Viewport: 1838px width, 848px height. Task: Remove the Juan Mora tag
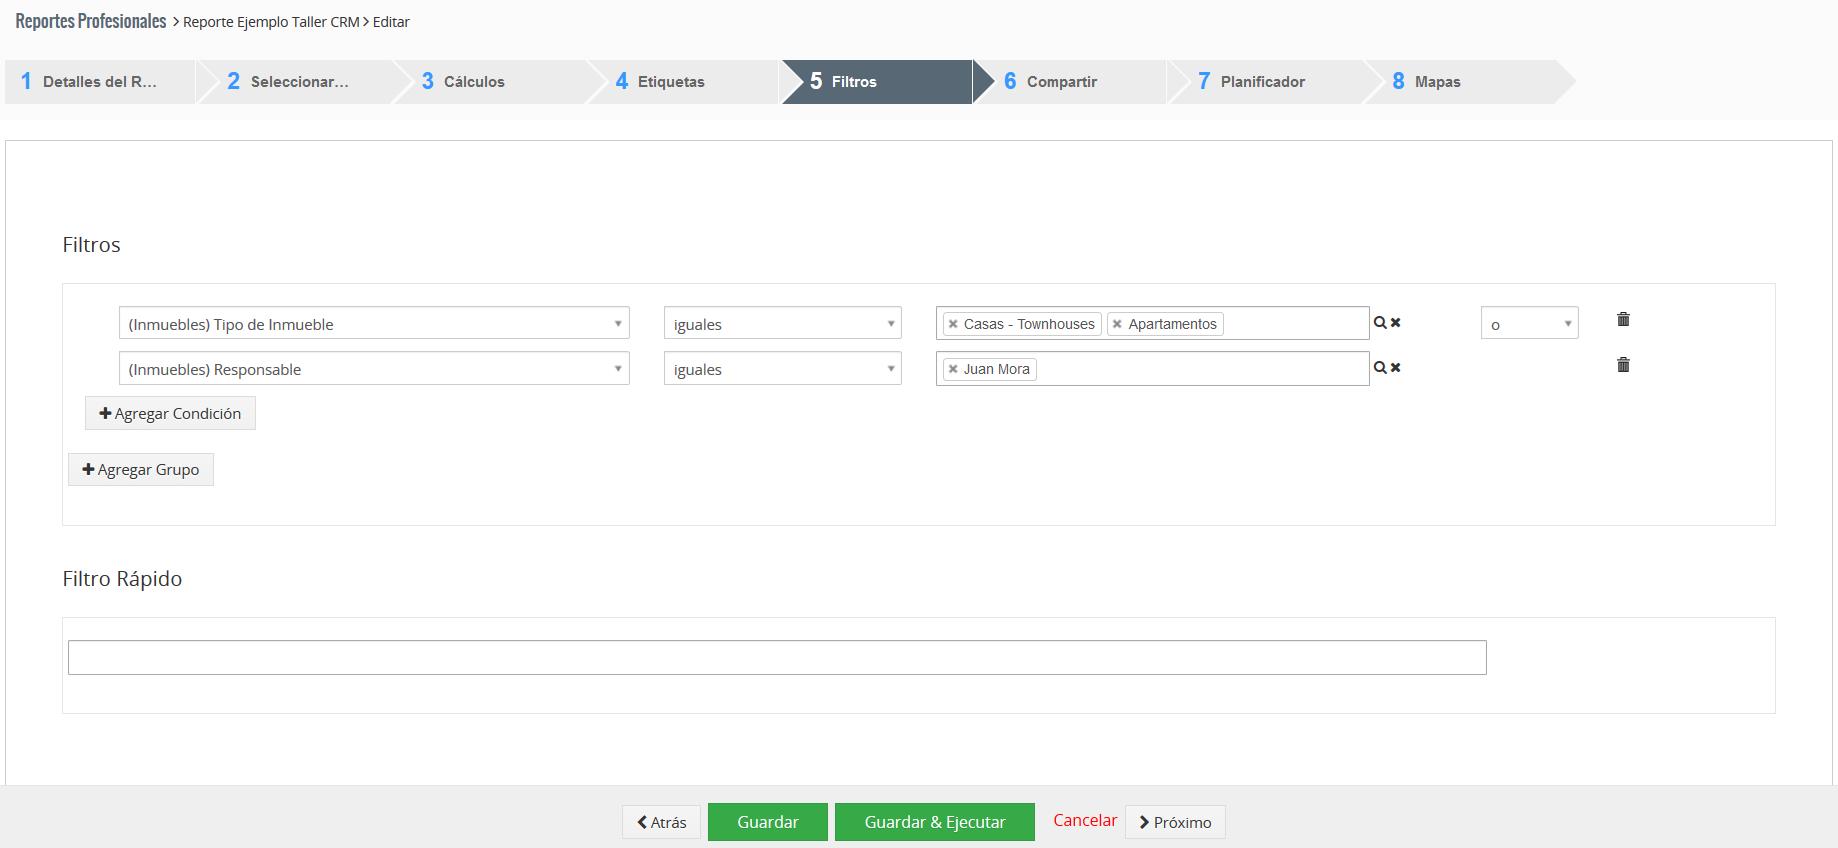953,369
